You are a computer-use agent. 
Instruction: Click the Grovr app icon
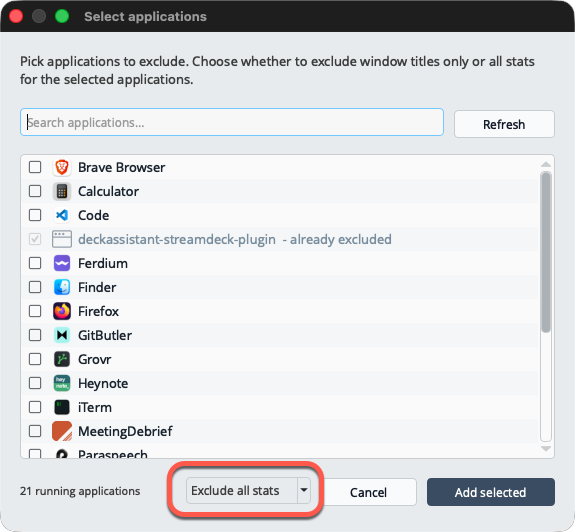pyautogui.click(x=62, y=359)
